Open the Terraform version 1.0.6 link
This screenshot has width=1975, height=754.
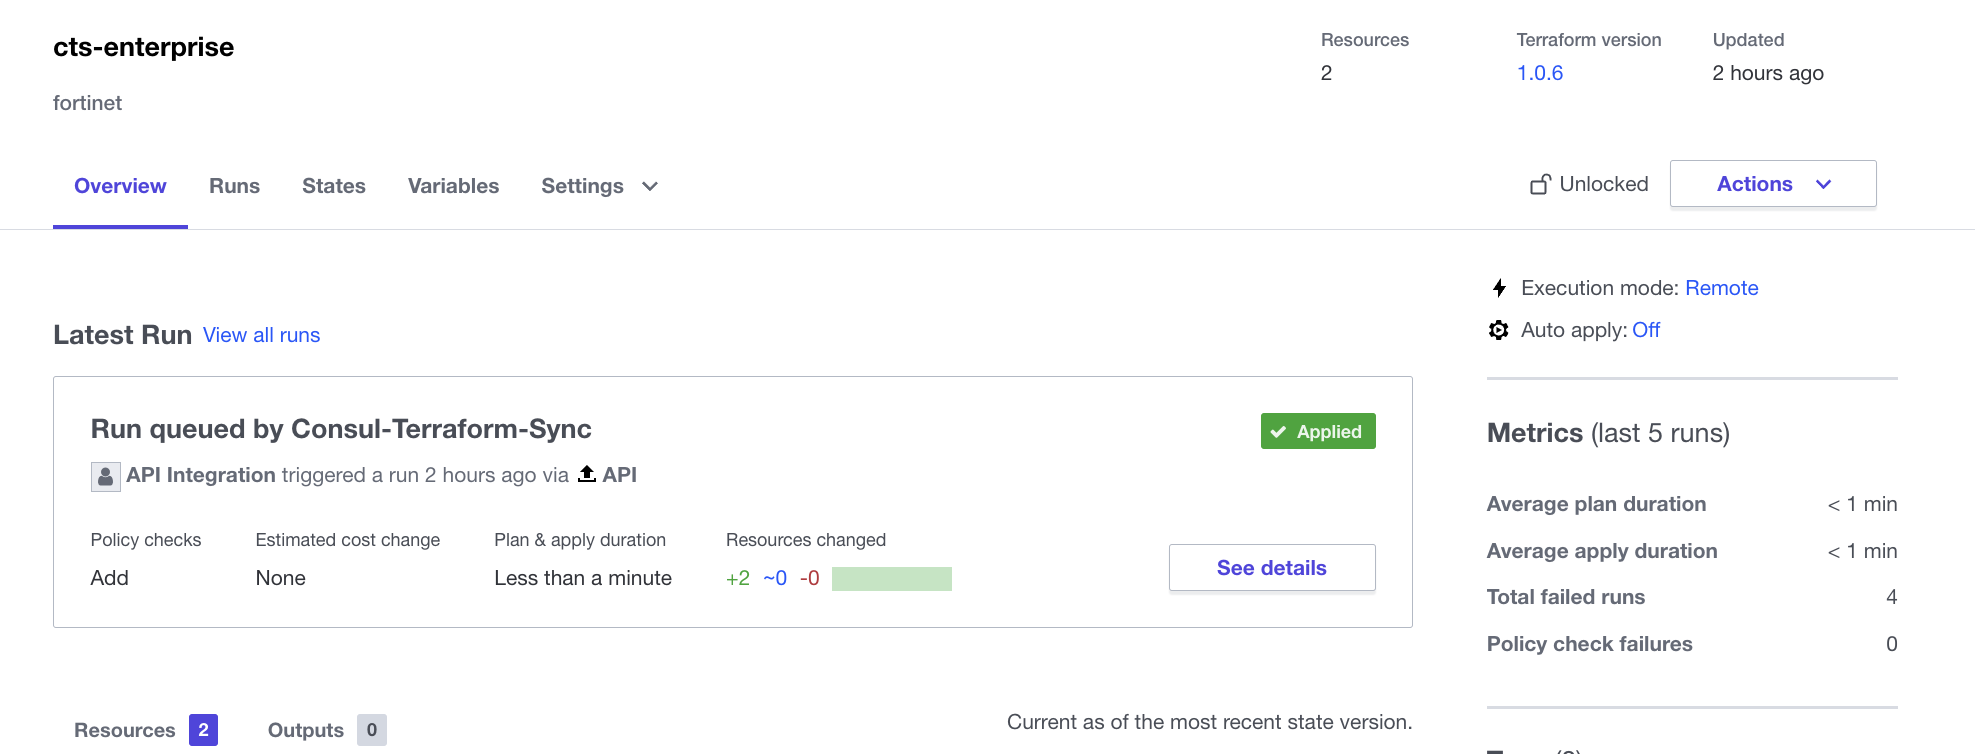pos(1539,73)
